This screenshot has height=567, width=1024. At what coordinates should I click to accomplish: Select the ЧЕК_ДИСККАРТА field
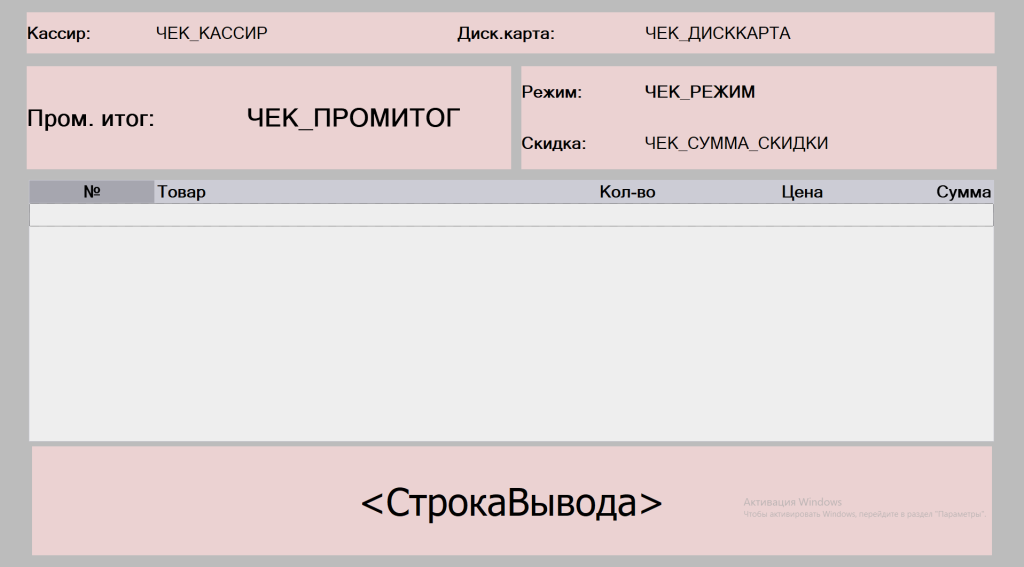point(717,33)
